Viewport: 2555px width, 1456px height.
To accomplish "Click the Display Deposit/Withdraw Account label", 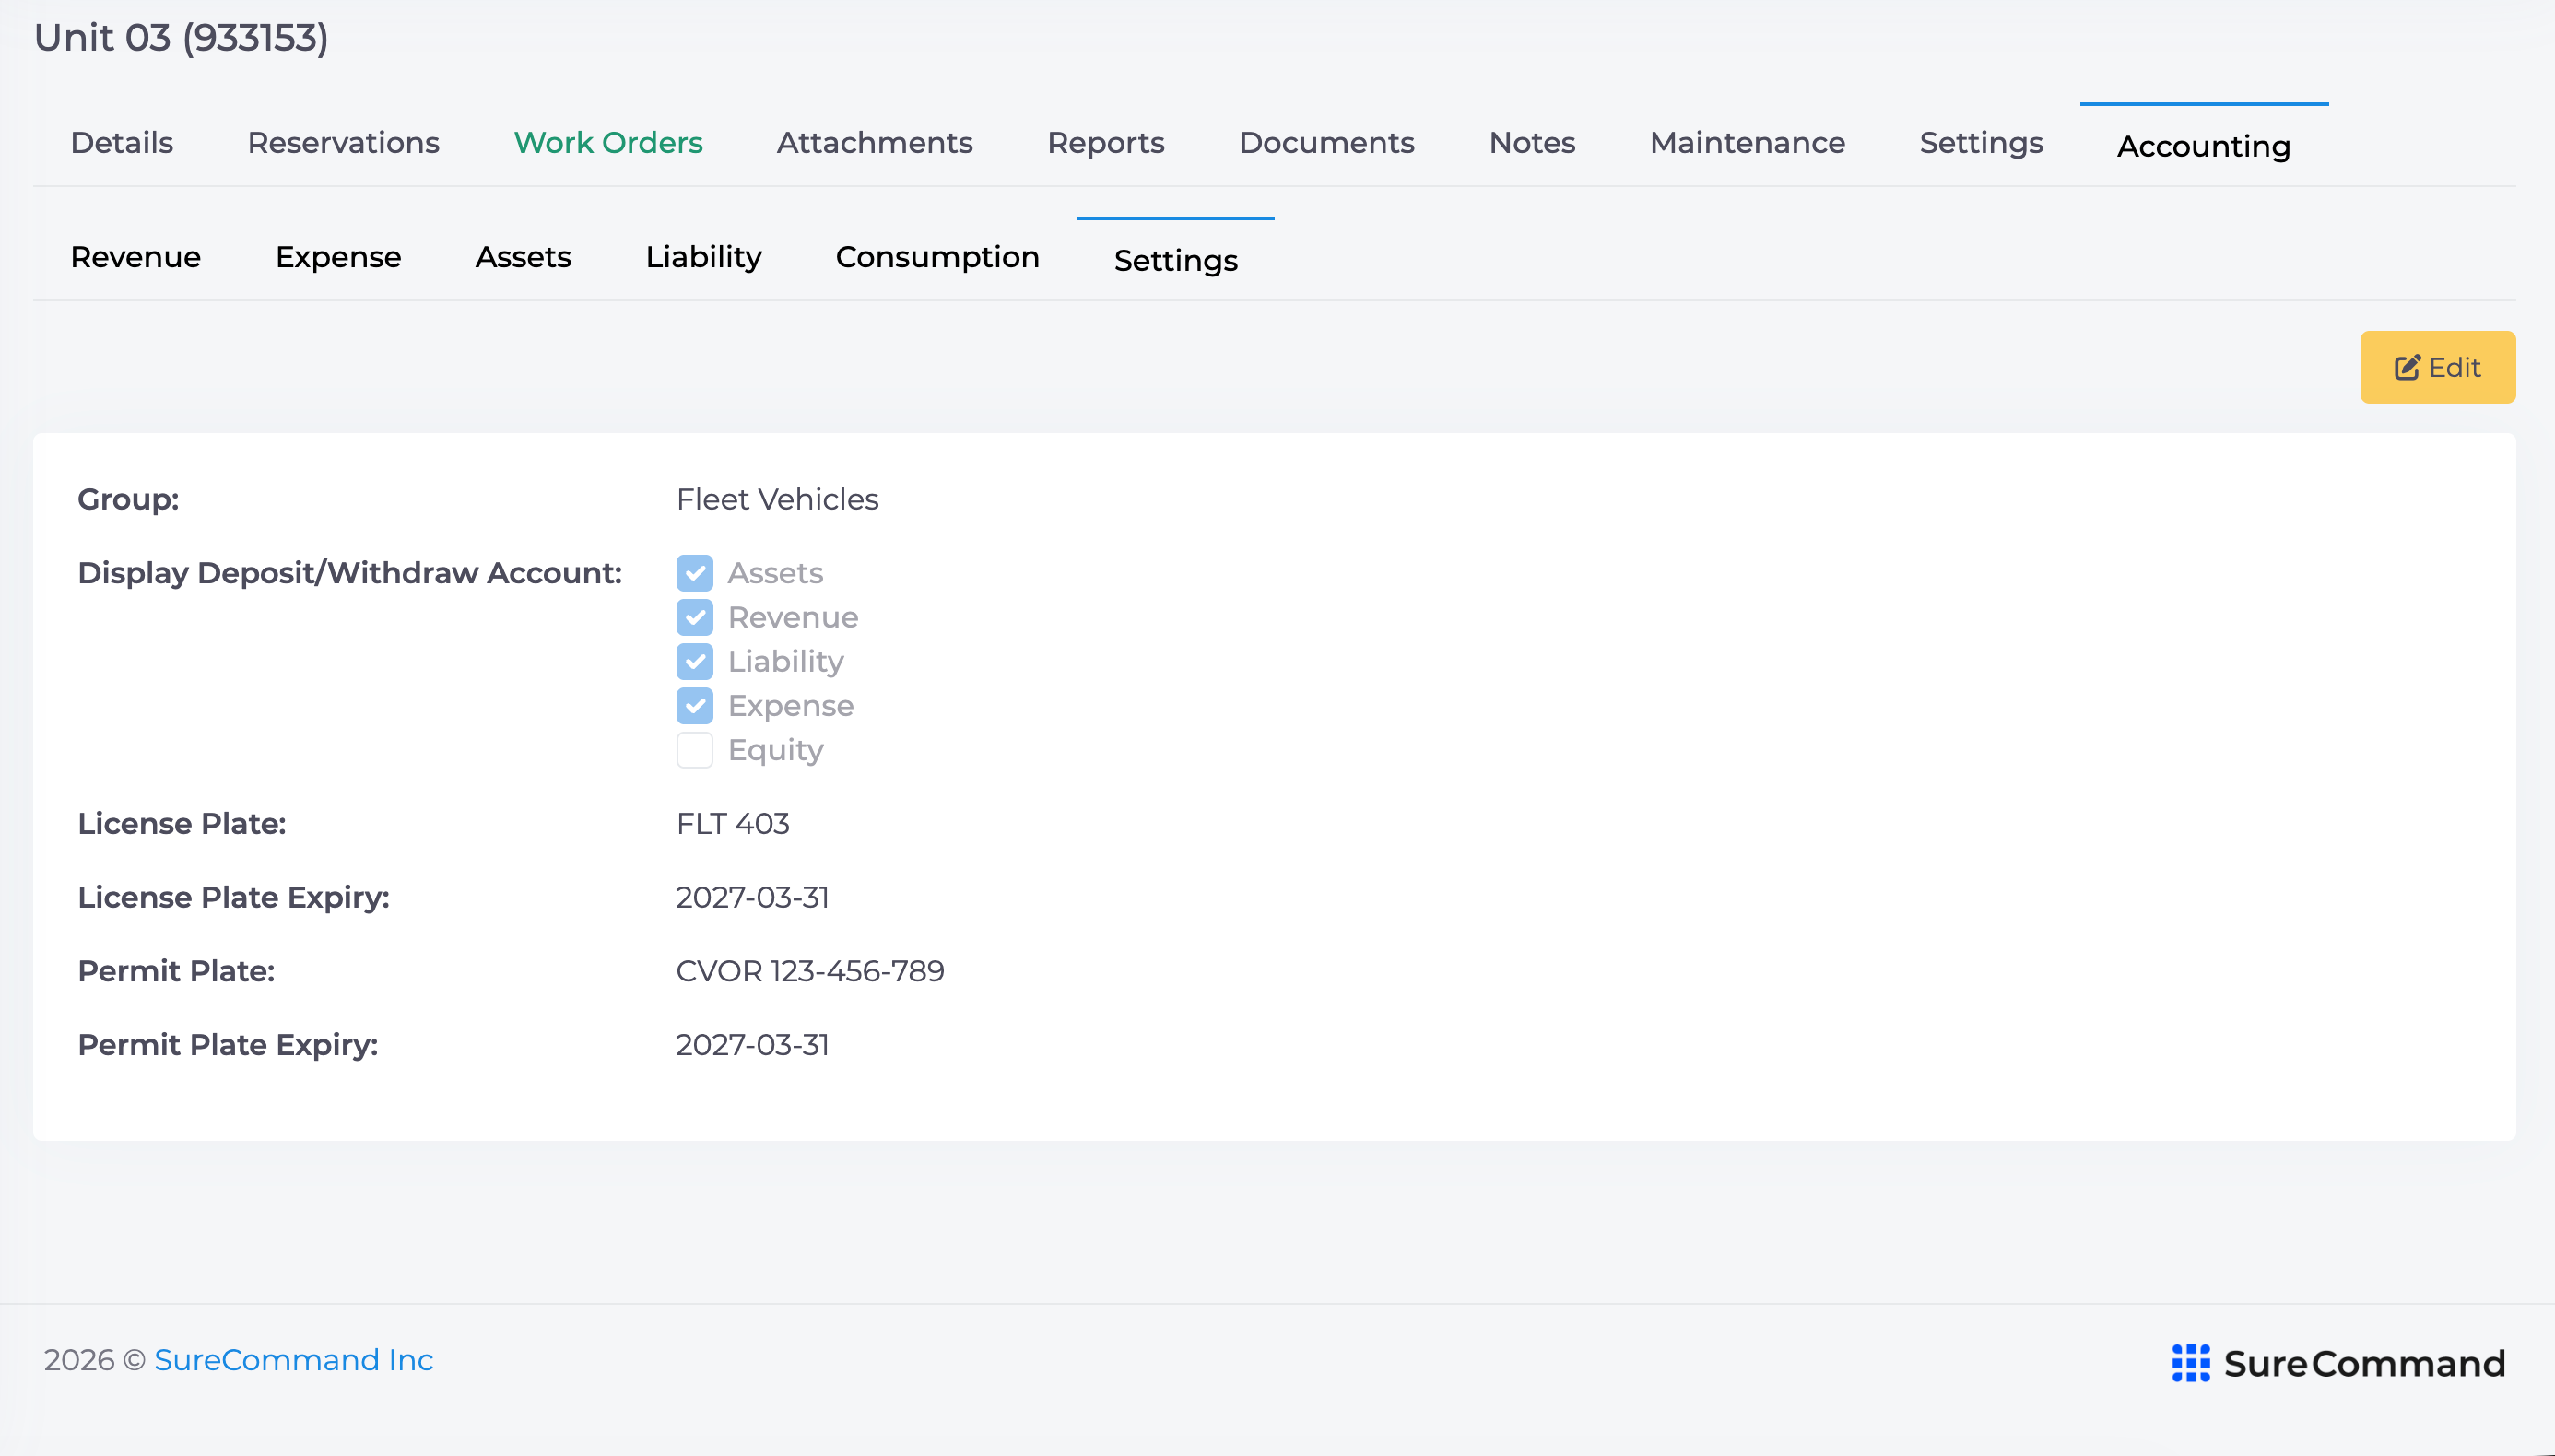I will pos(350,573).
